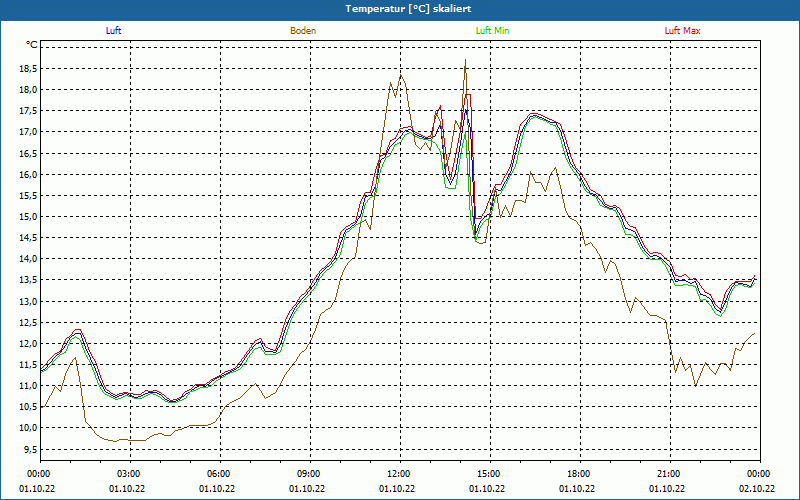Select the 12.0 y-axis tick label
The height and width of the screenshot is (500, 800).
click(x=27, y=343)
